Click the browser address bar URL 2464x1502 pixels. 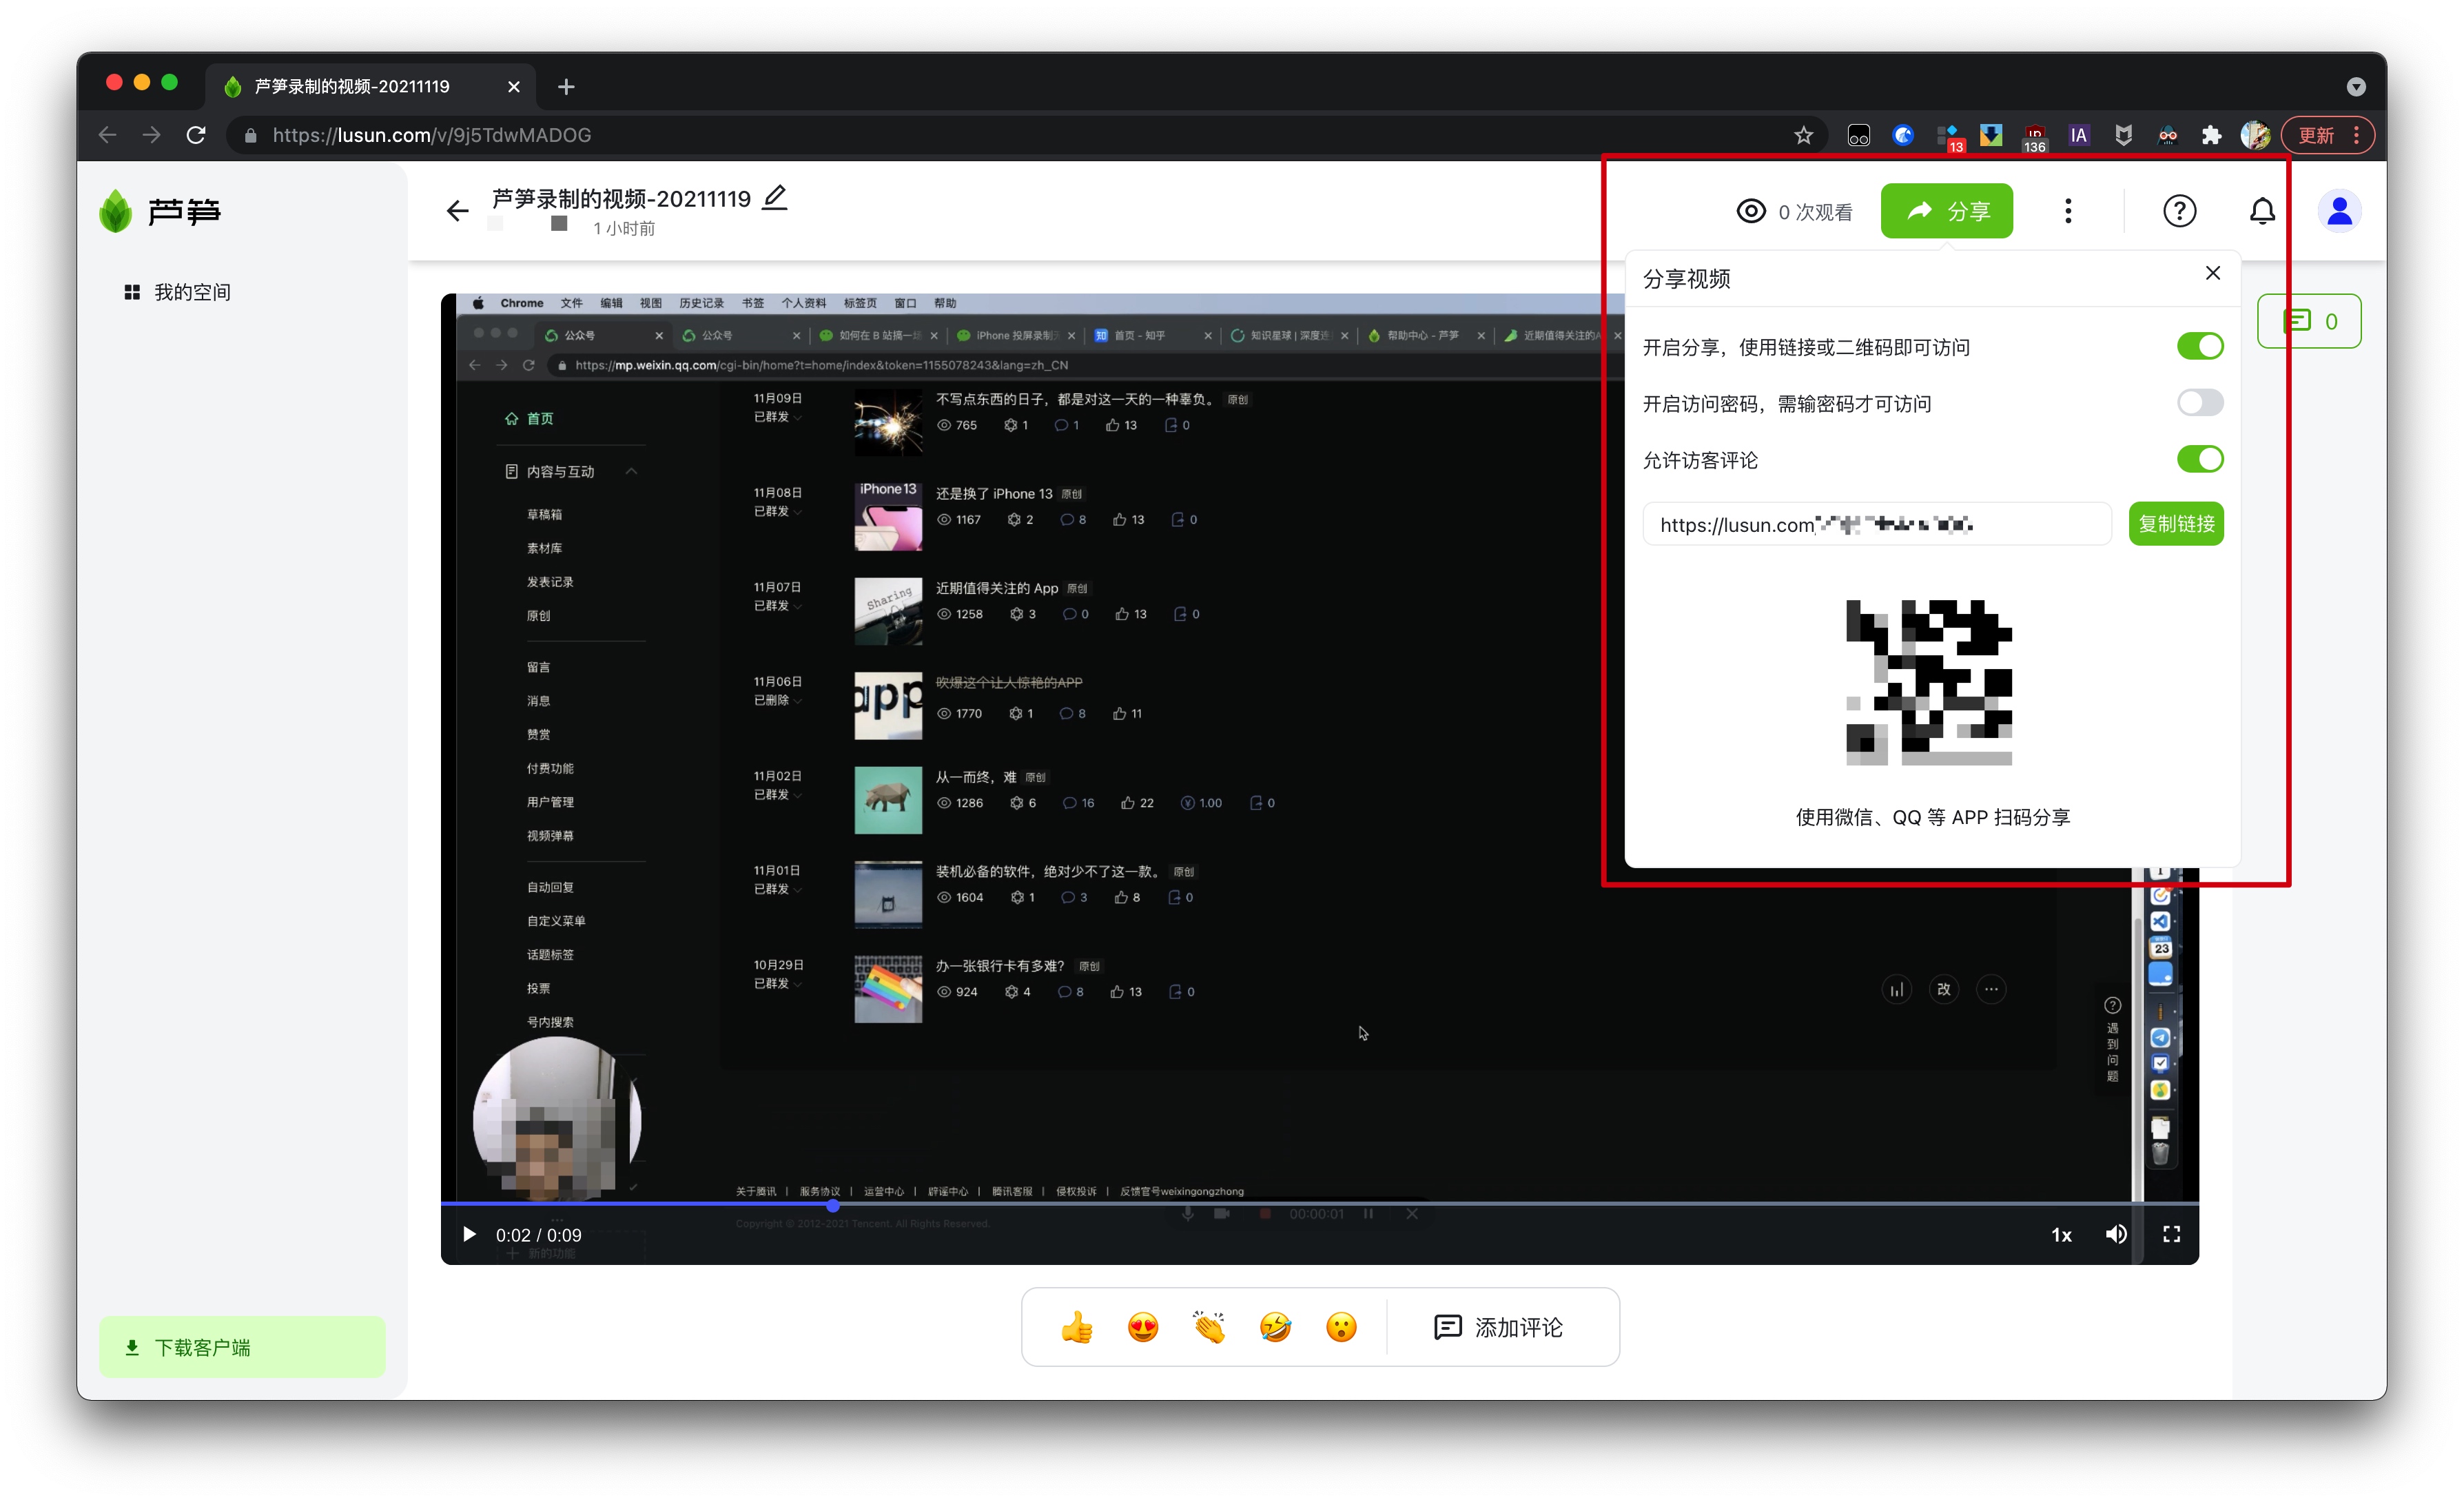[x=432, y=135]
